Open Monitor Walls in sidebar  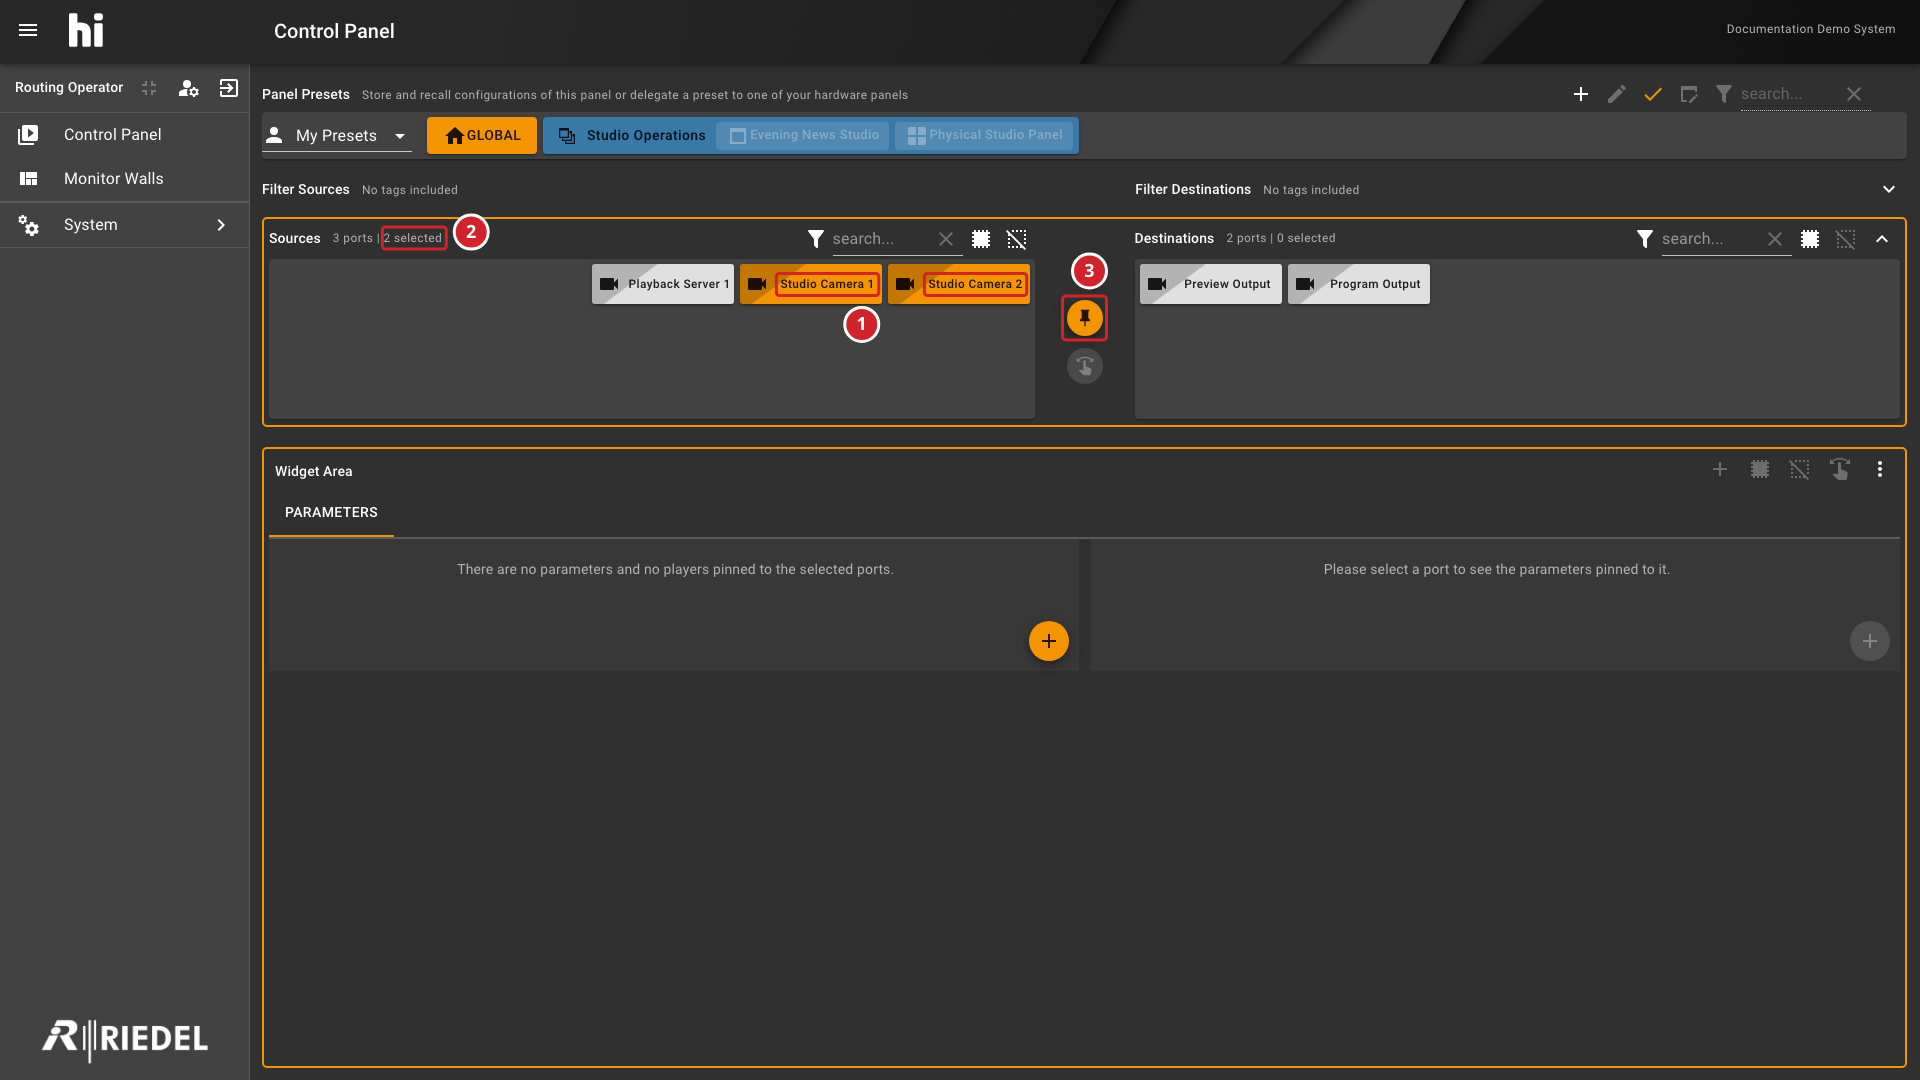(124, 179)
